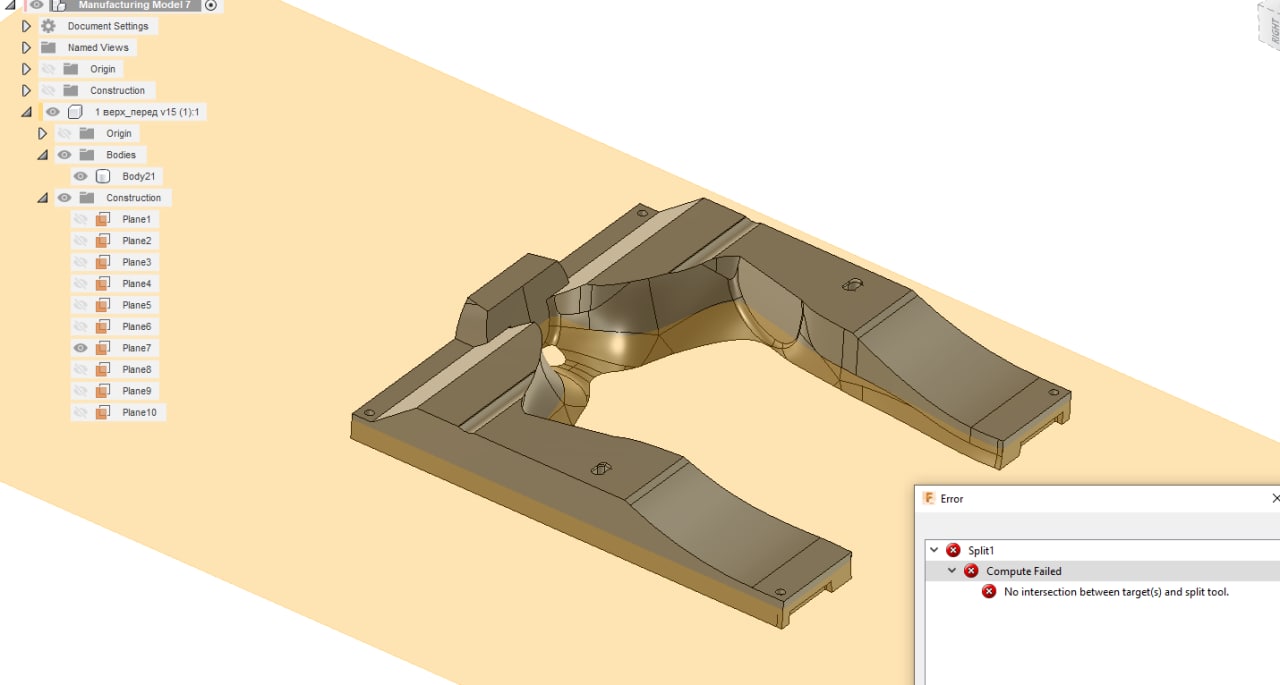Activate Manufacturing Model 7 radio button
Screen dimensions: 1280x685
tap(211, 5)
